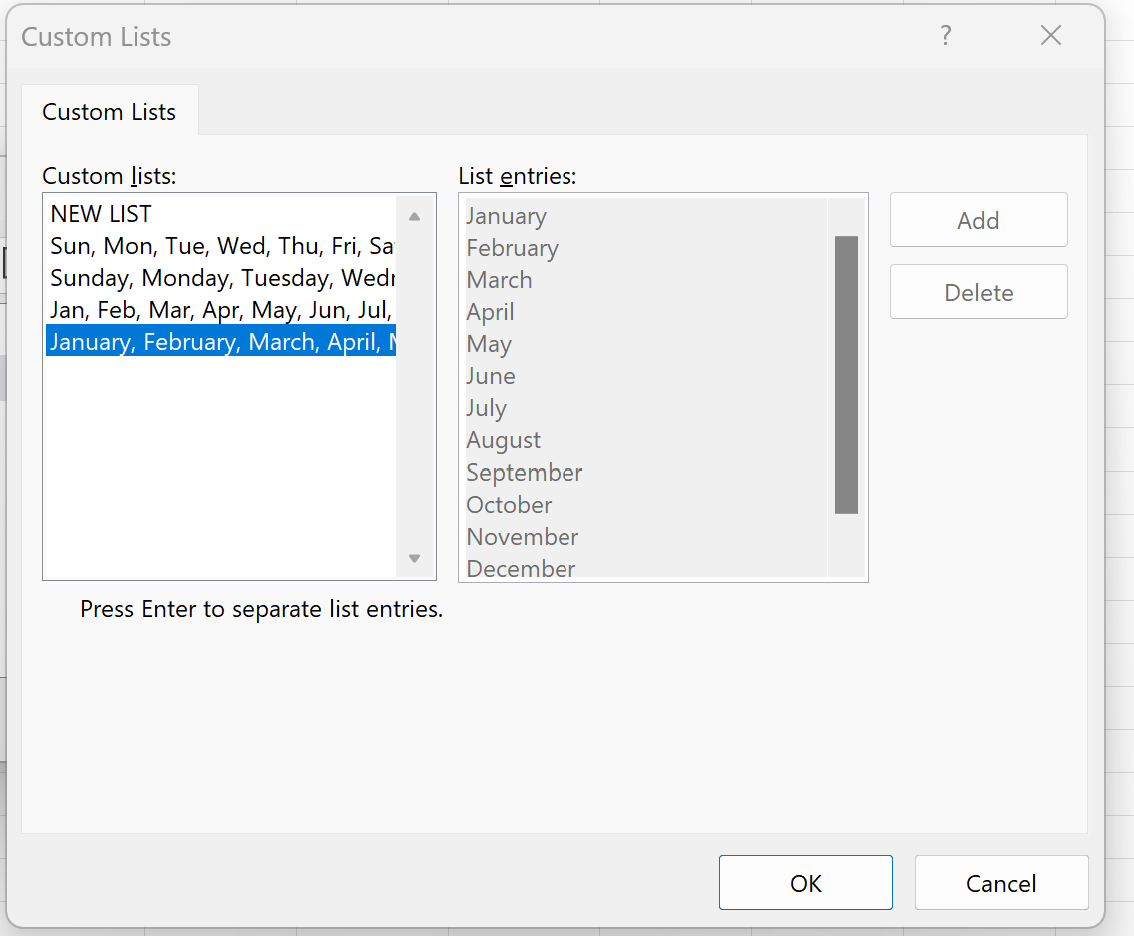Close the Custom Lists dialog
This screenshot has height=936, width=1134.
[1050, 35]
